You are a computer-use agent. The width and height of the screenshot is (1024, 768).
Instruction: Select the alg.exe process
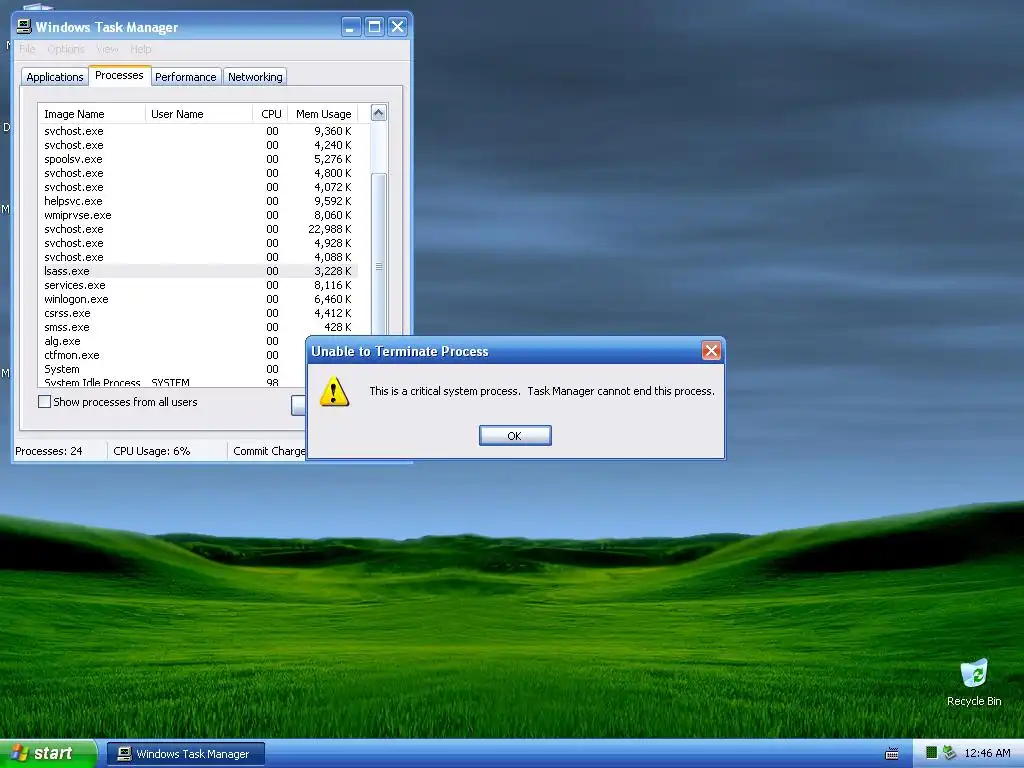pyautogui.click(x=172, y=342)
